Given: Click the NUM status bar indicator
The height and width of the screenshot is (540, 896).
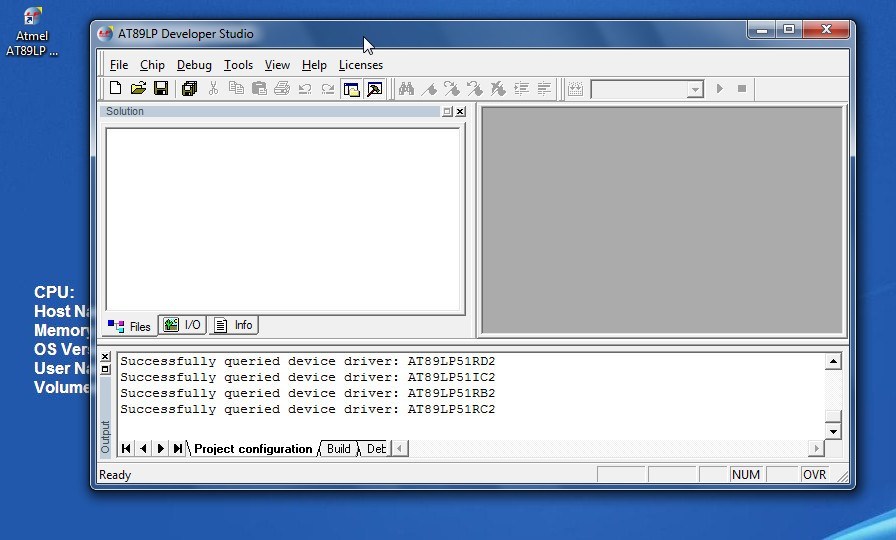Looking at the screenshot, I should coord(746,475).
